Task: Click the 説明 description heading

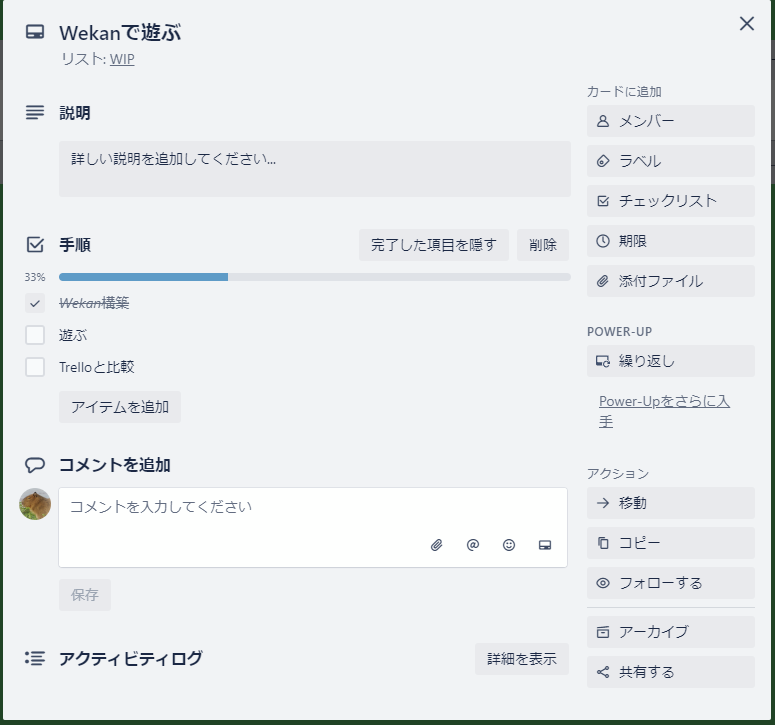Action: pos(75,113)
